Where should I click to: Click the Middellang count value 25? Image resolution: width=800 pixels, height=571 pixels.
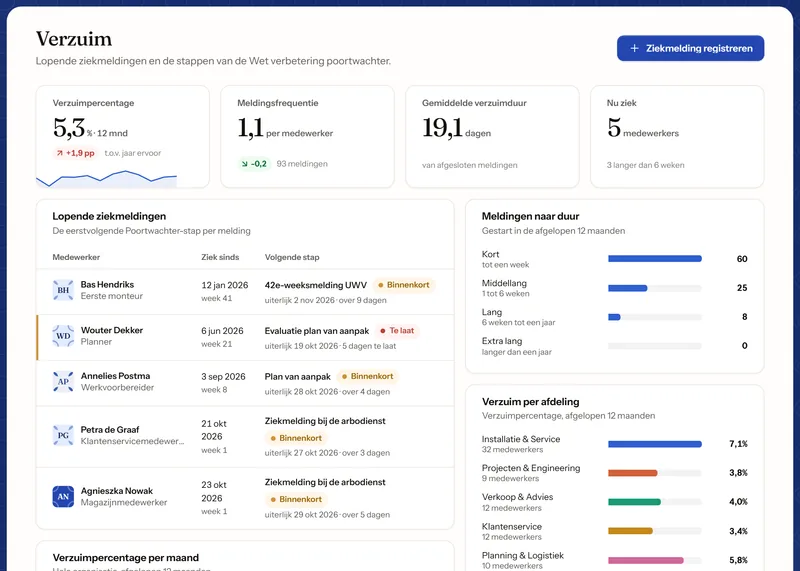(742, 288)
